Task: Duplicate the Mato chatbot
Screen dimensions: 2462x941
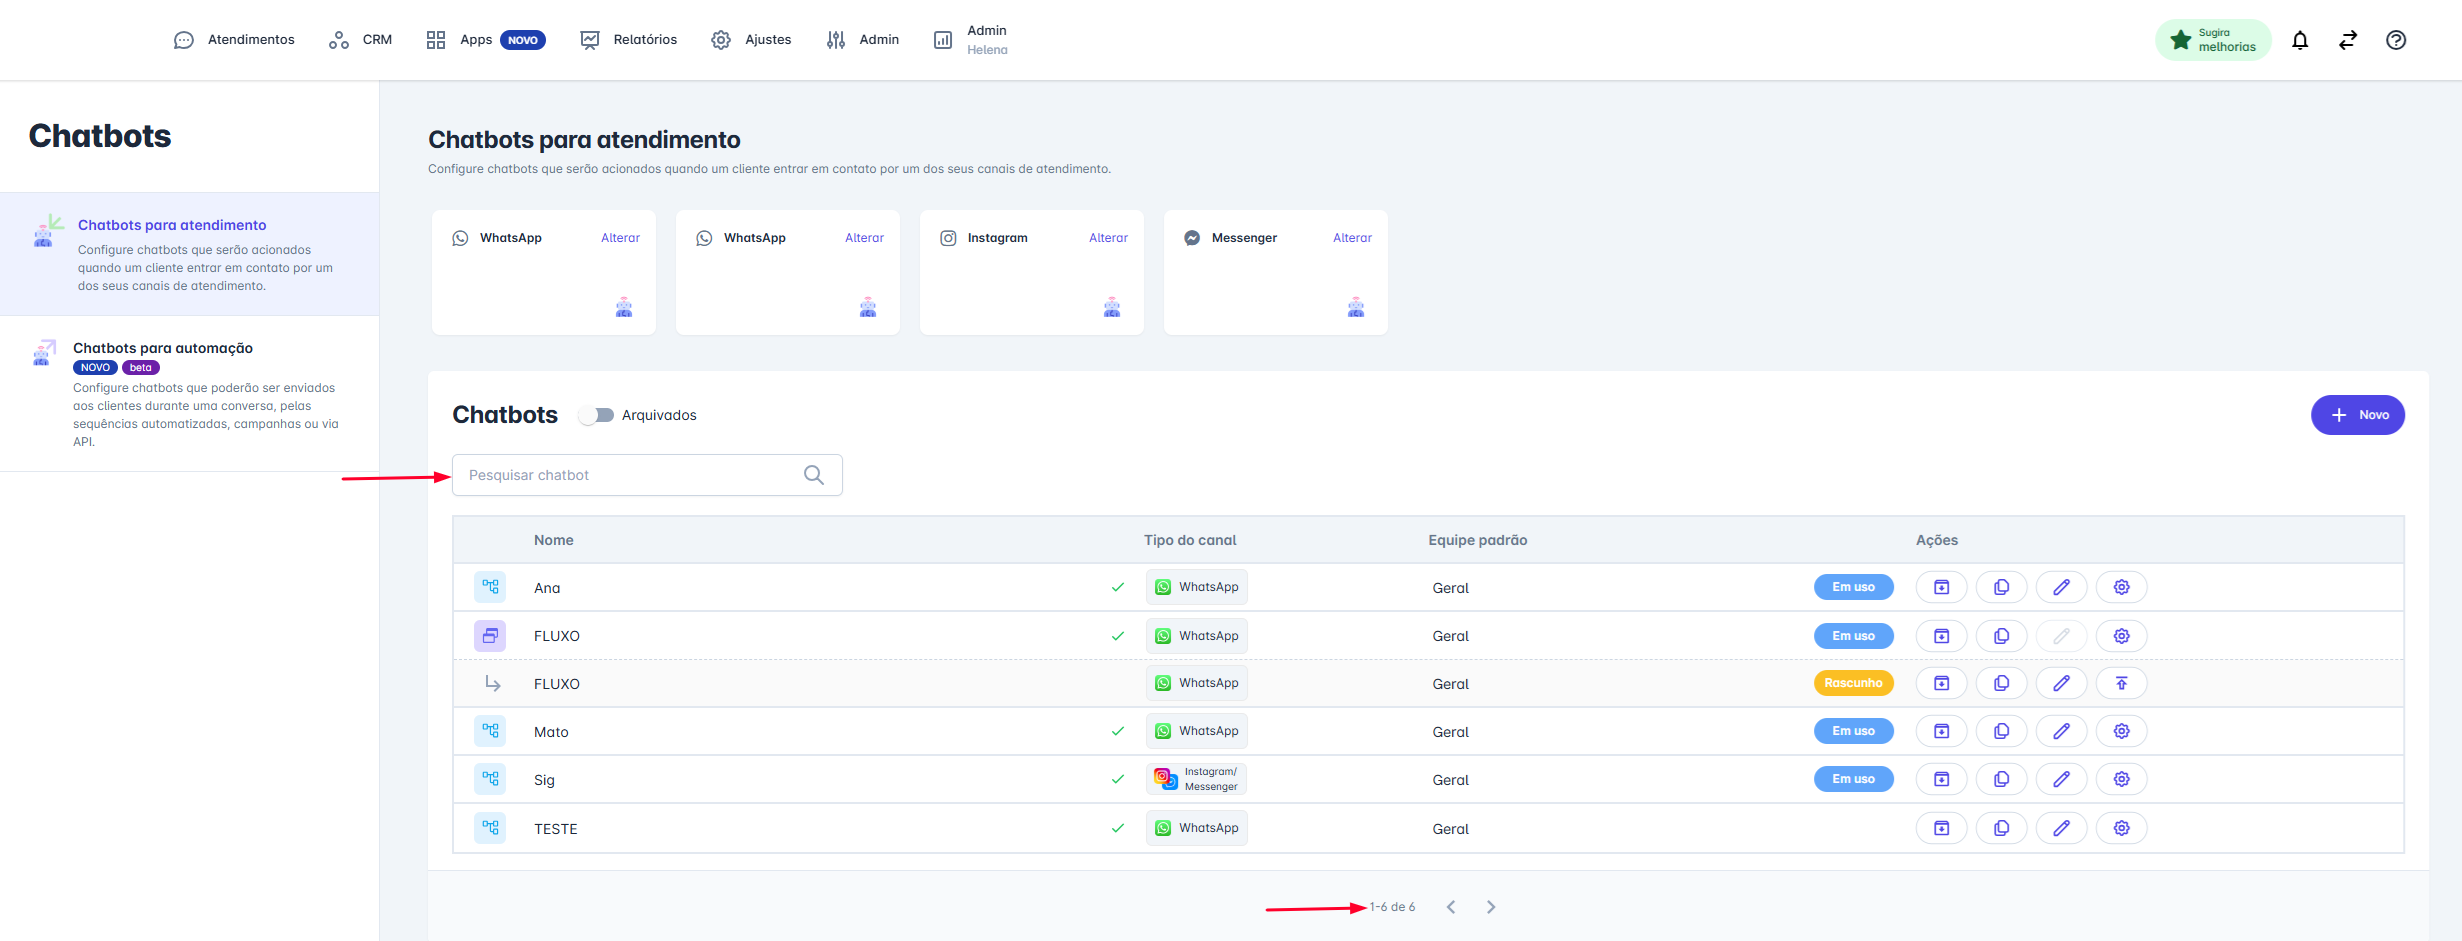Action: [x=2001, y=731]
